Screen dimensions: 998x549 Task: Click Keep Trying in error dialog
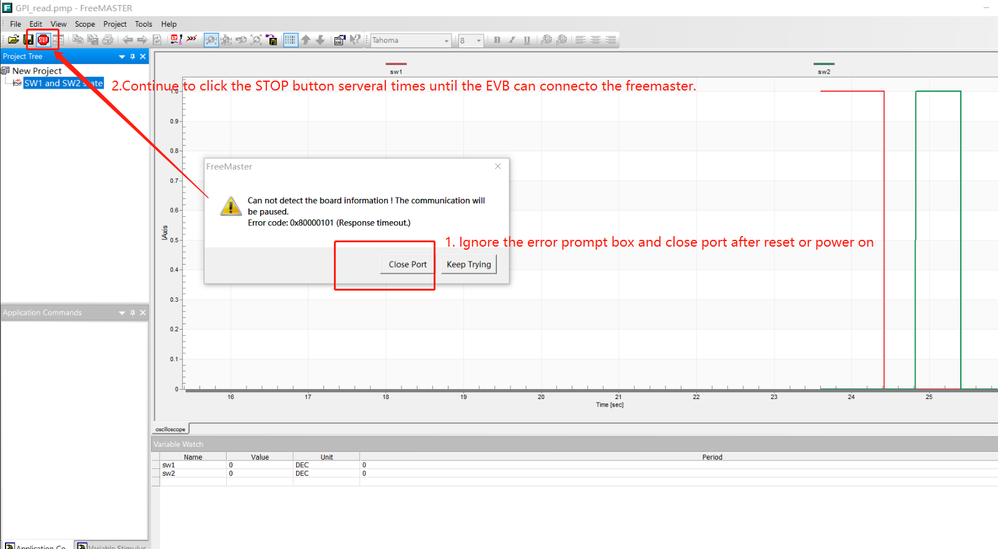tap(468, 264)
